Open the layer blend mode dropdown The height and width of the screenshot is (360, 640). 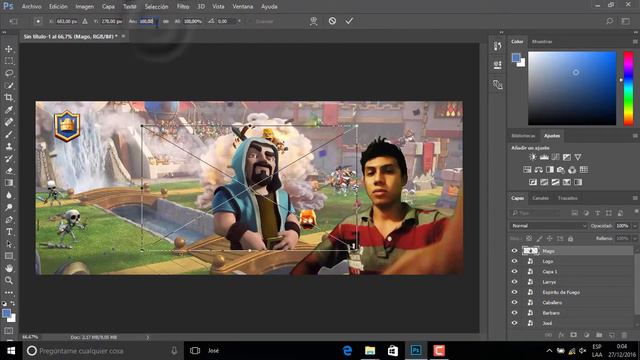[548, 226]
